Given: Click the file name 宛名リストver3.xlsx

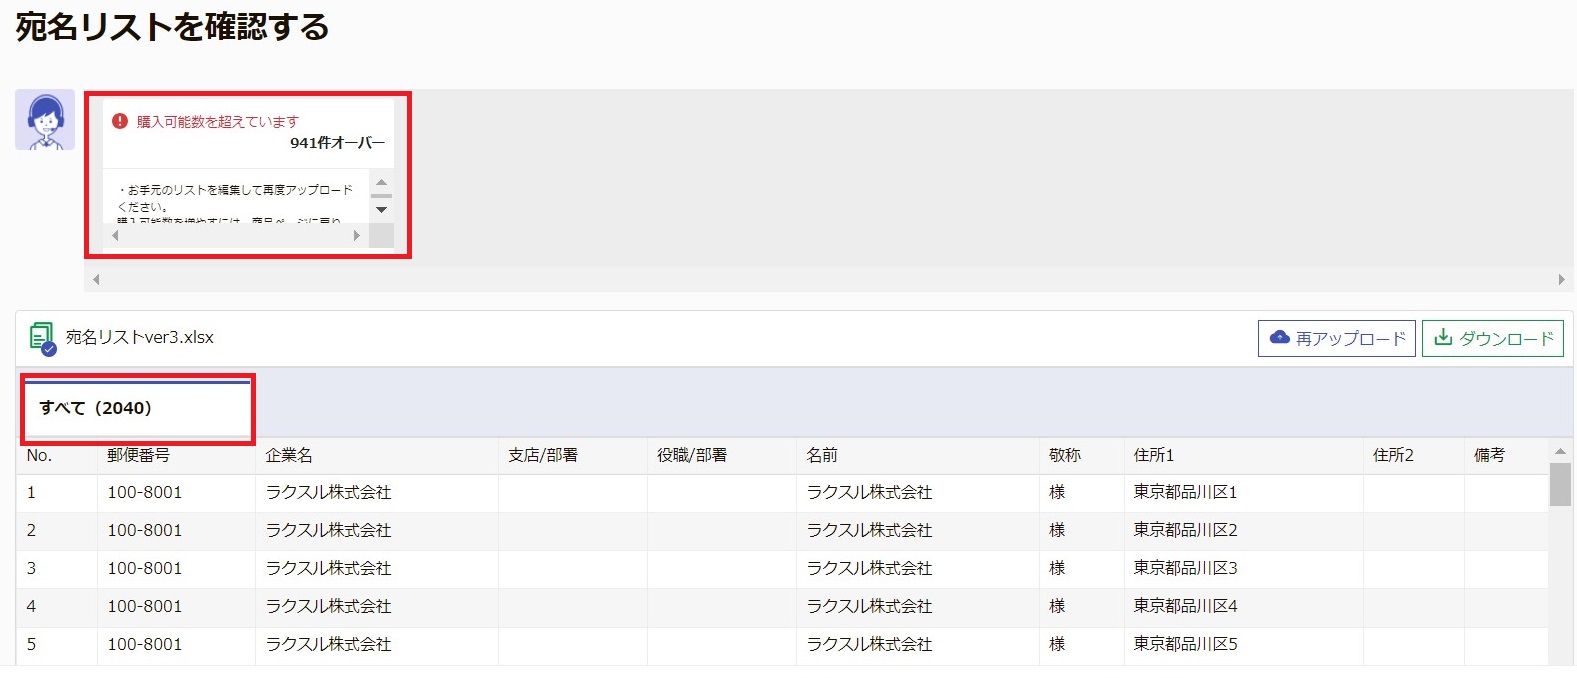Looking at the screenshot, I should click(140, 338).
